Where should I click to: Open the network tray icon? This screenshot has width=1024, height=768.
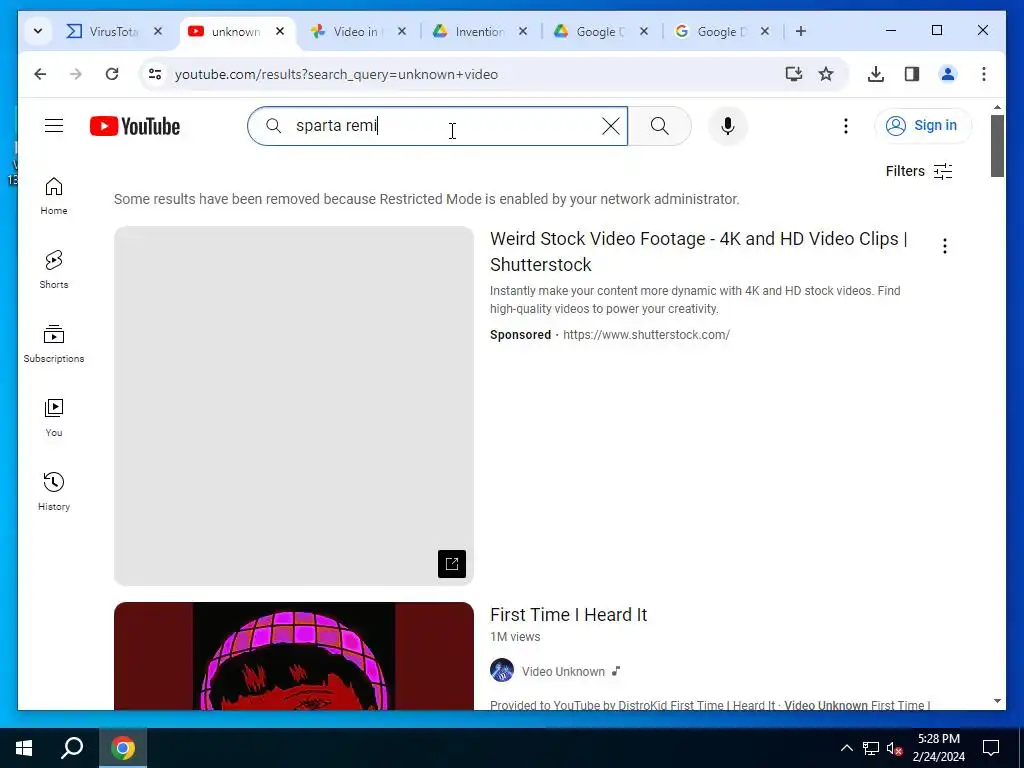(871, 748)
